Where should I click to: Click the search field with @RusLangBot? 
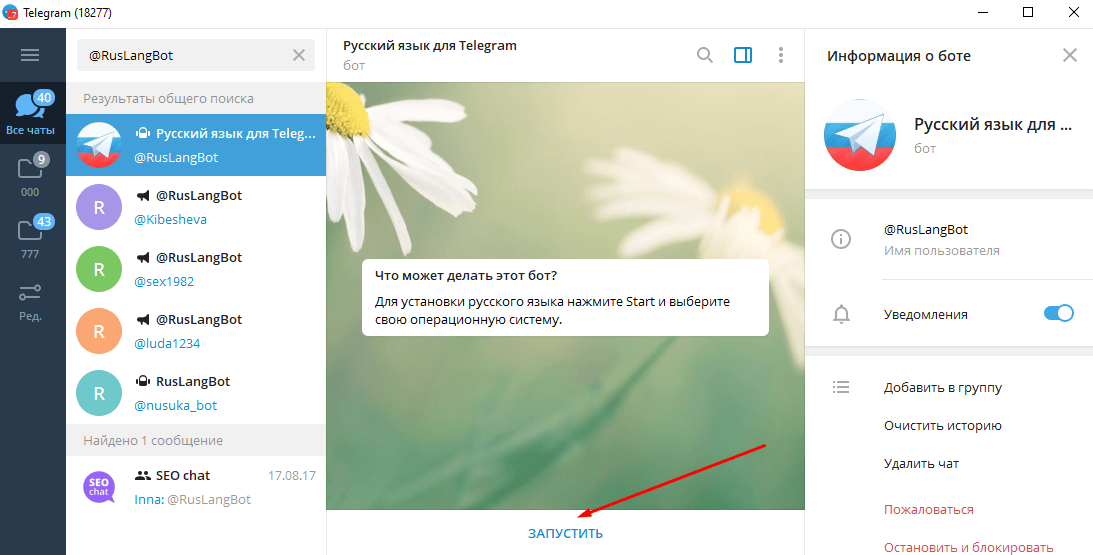(x=185, y=56)
